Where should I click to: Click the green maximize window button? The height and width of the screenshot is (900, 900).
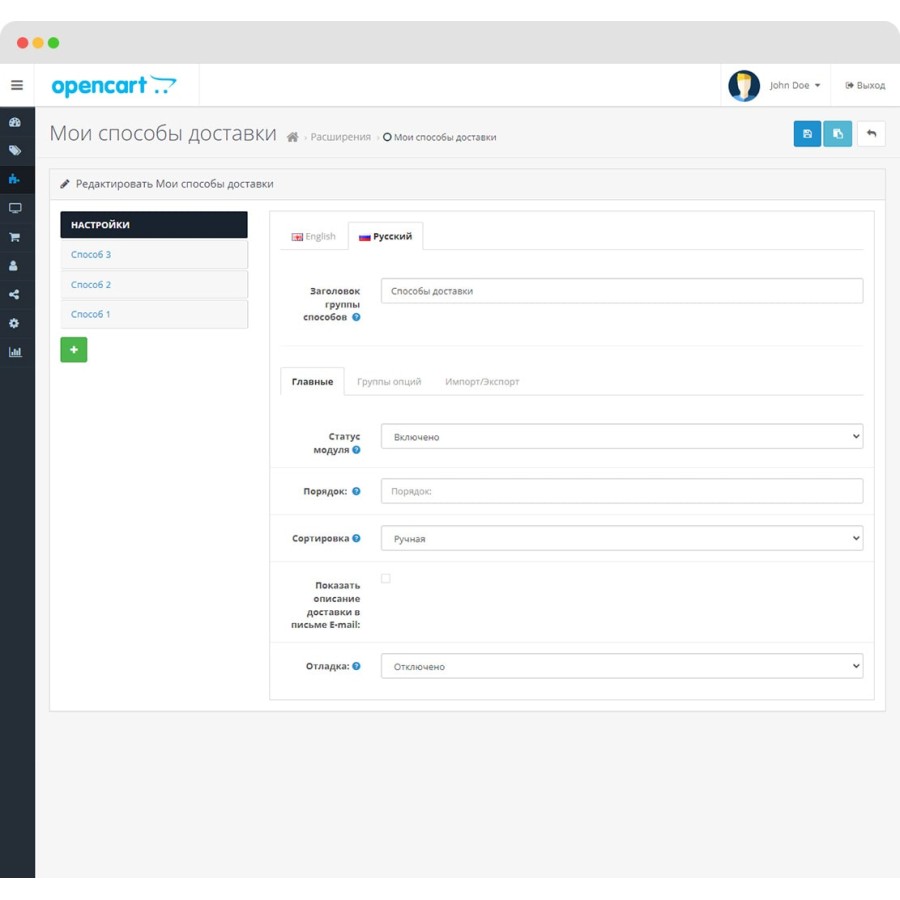(x=53, y=43)
